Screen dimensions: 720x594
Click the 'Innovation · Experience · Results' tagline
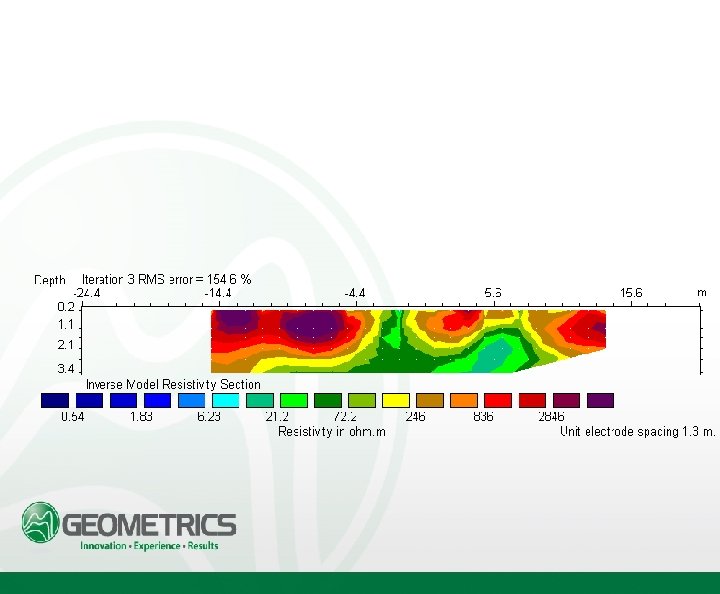click(149, 546)
